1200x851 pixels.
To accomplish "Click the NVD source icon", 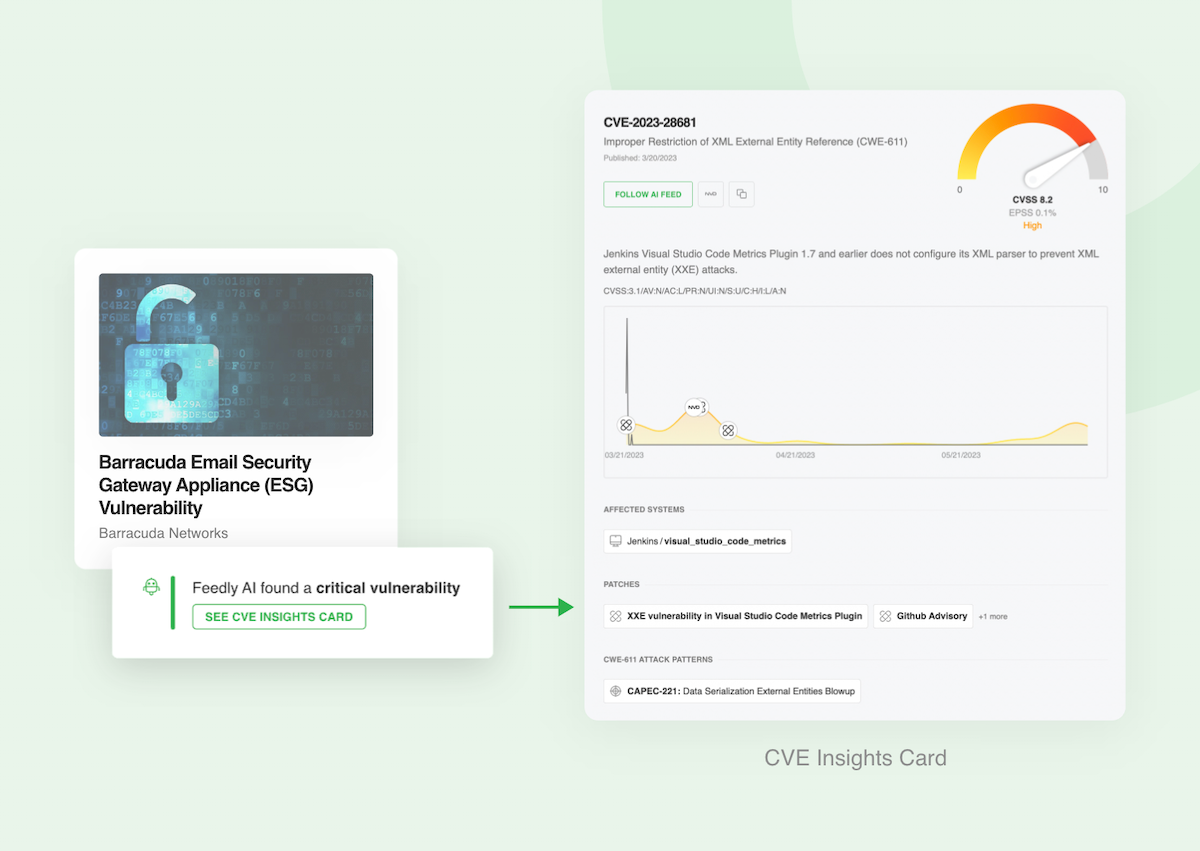I will [711, 194].
